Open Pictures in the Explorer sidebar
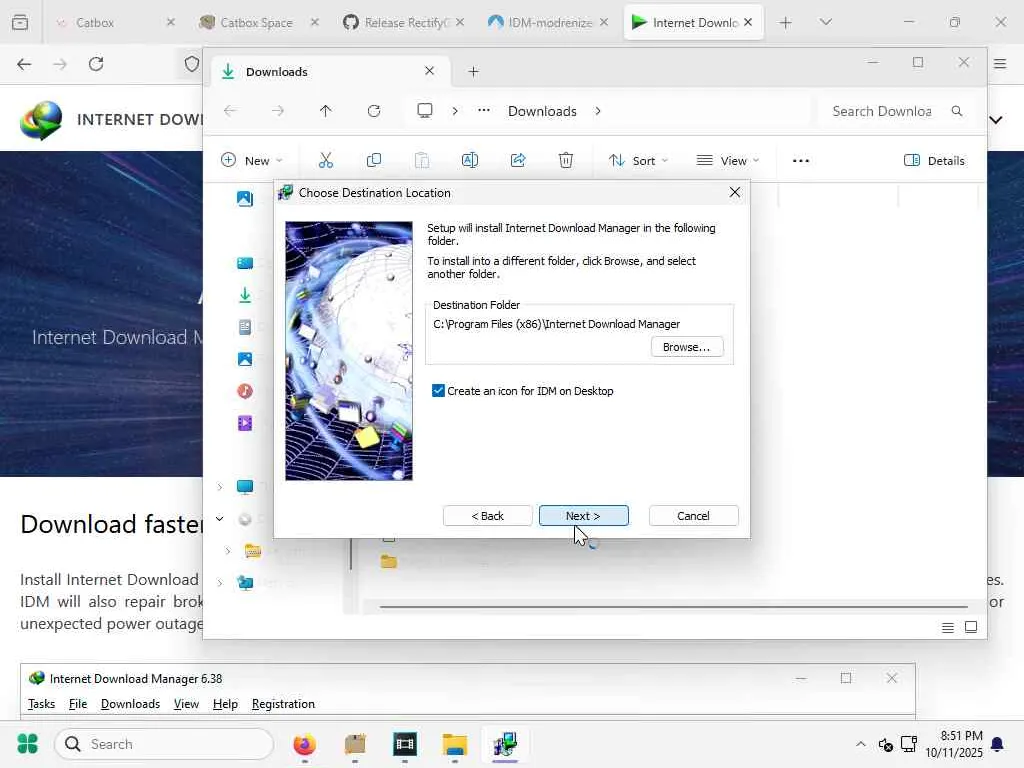The width and height of the screenshot is (1024, 768). (245, 359)
